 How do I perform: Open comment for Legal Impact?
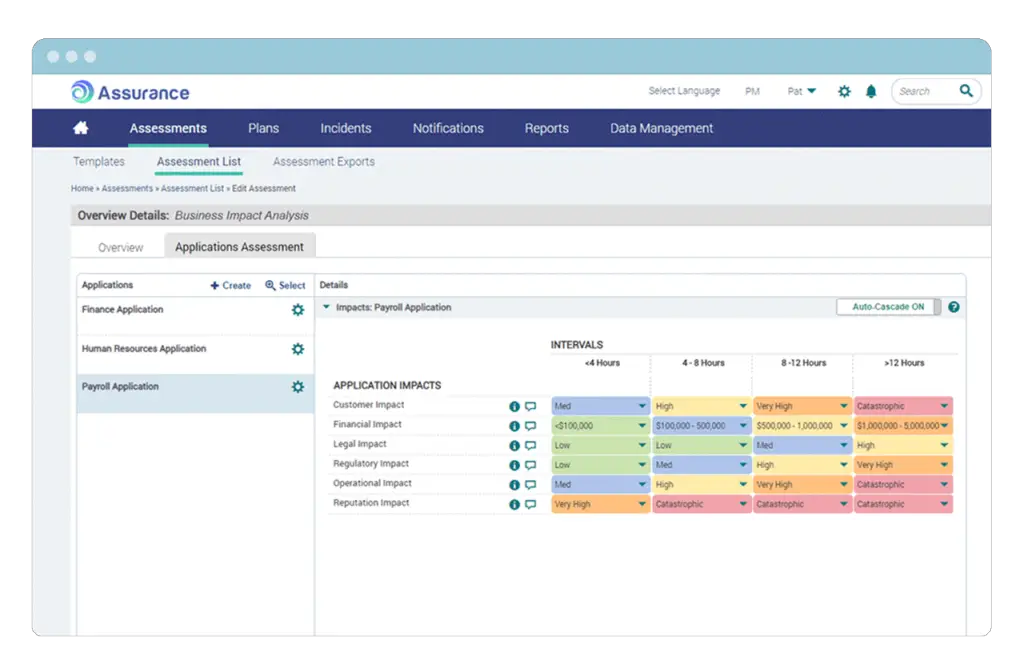click(530, 446)
